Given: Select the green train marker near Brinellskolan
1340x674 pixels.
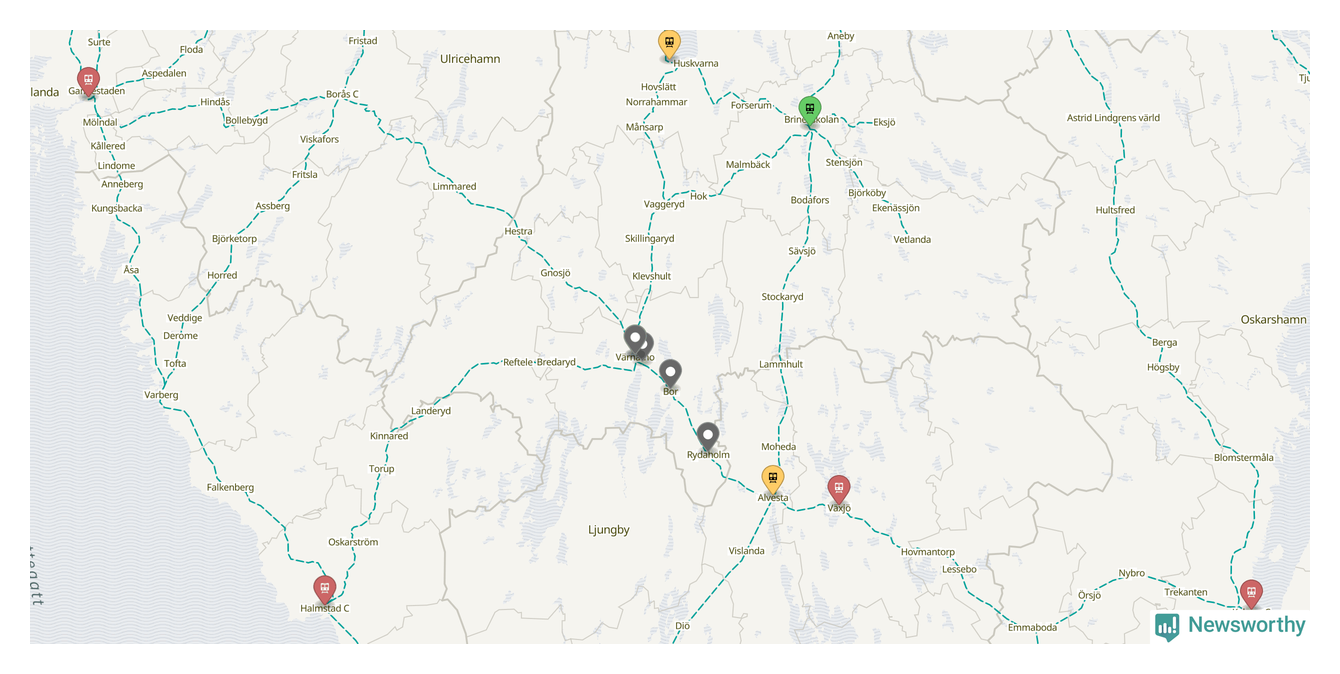Looking at the screenshot, I should tap(810, 110).
